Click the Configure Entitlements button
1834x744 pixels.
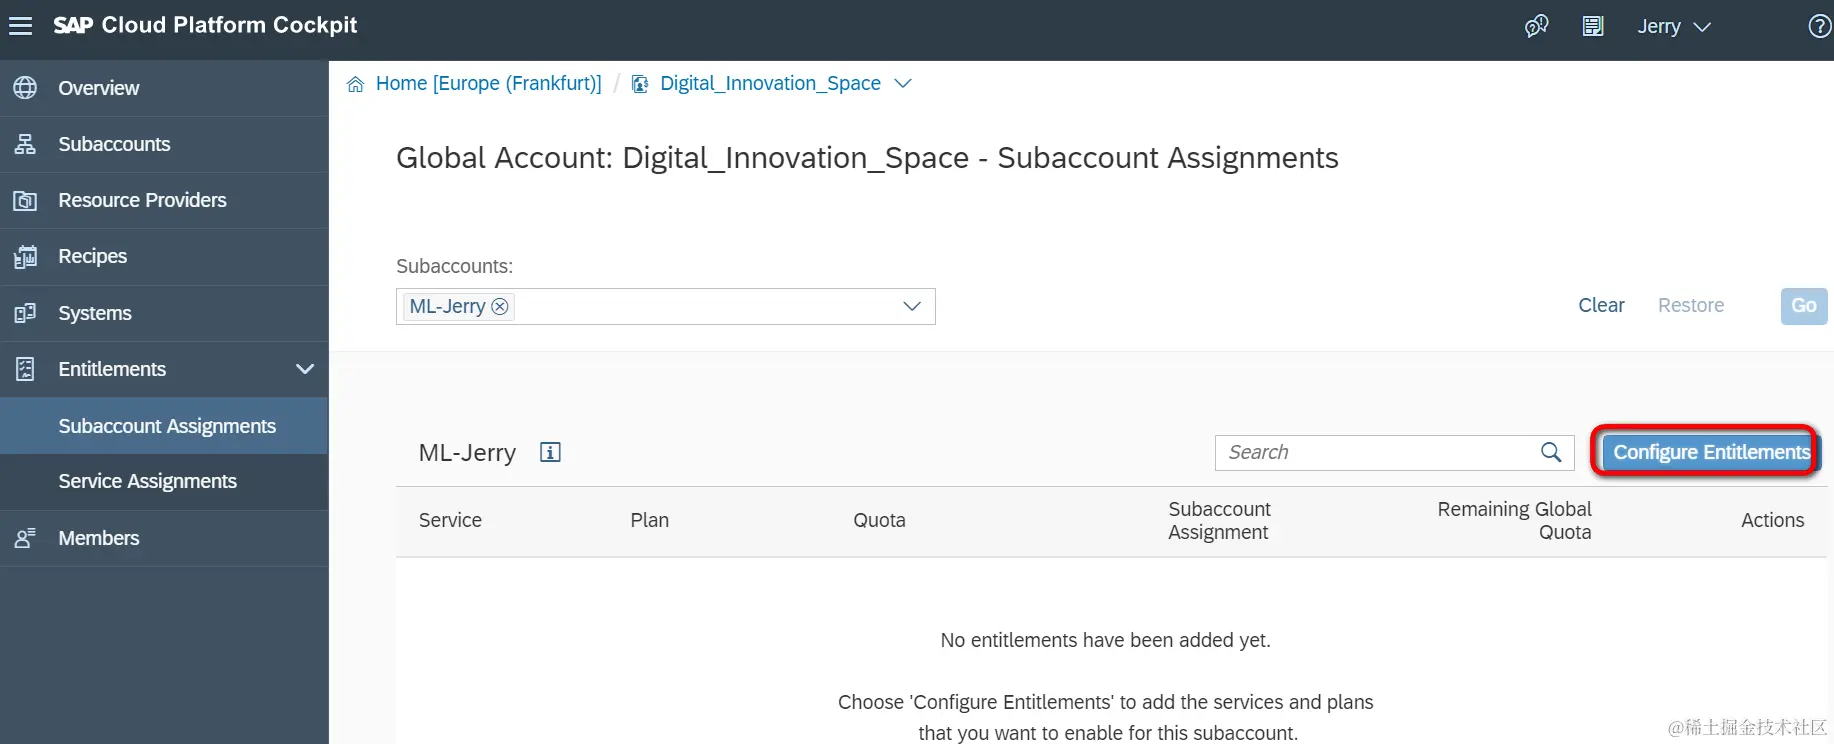point(1710,452)
